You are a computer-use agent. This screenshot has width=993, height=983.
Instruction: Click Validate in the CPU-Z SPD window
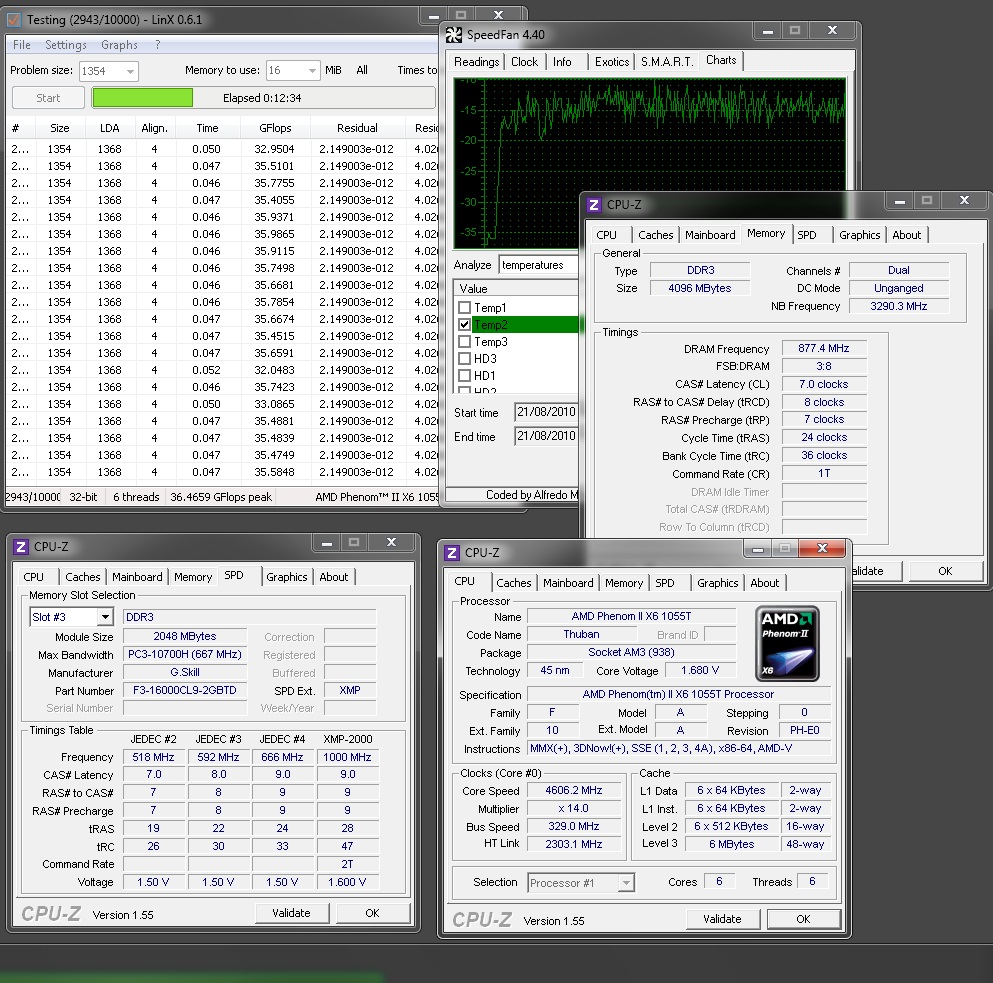(291, 913)
